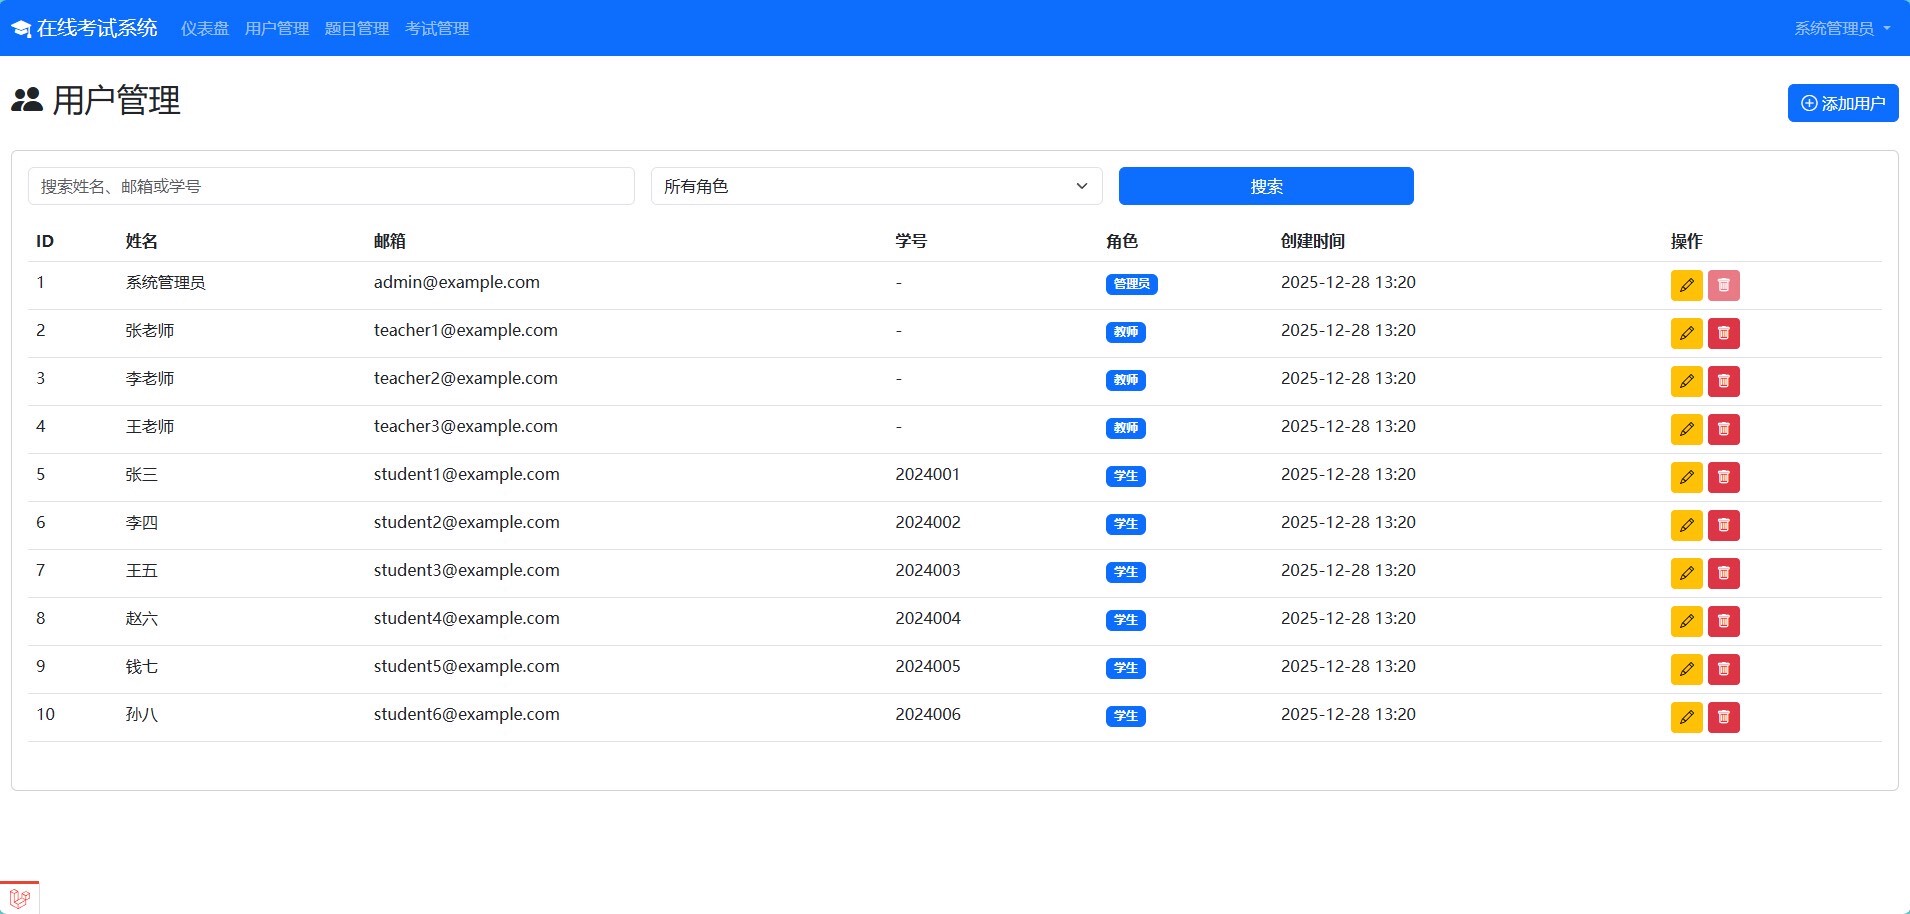The image size is (1910, 914).
Task: Edit the 系统管理员 user row
Action: pyautogui.click(x=1686, y=285)
